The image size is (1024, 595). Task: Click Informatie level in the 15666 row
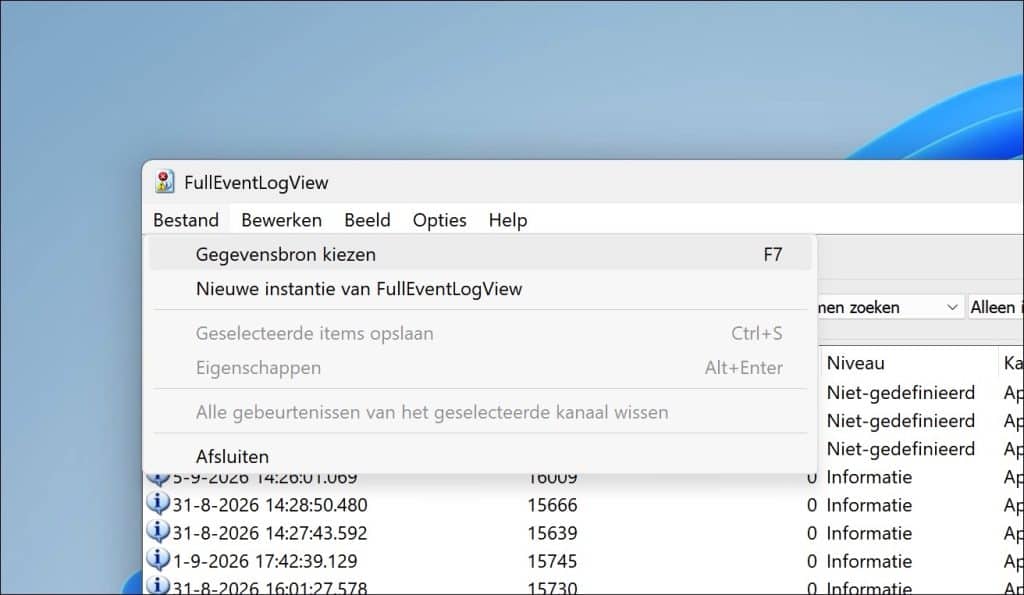click(869, 505)
